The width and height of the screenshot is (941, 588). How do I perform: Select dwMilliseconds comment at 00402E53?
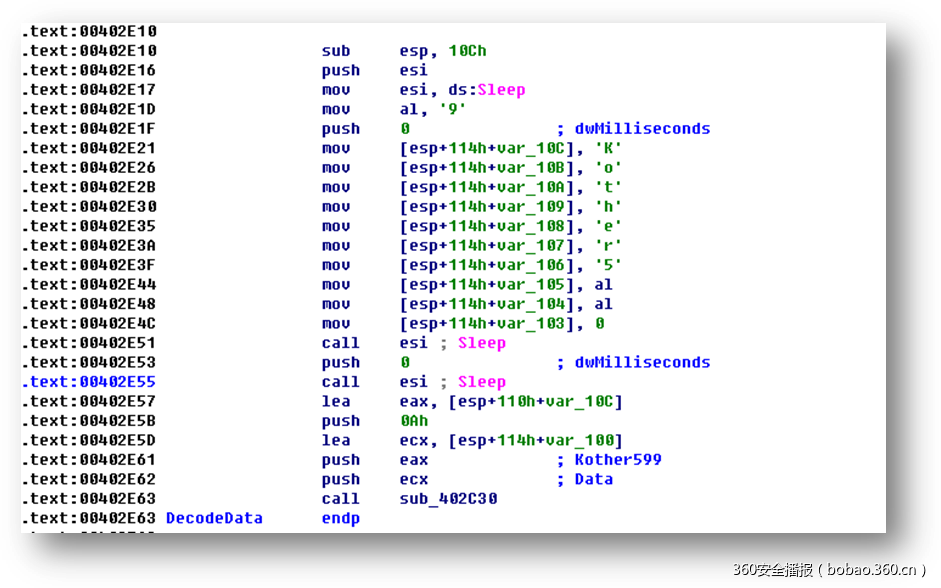642,362
